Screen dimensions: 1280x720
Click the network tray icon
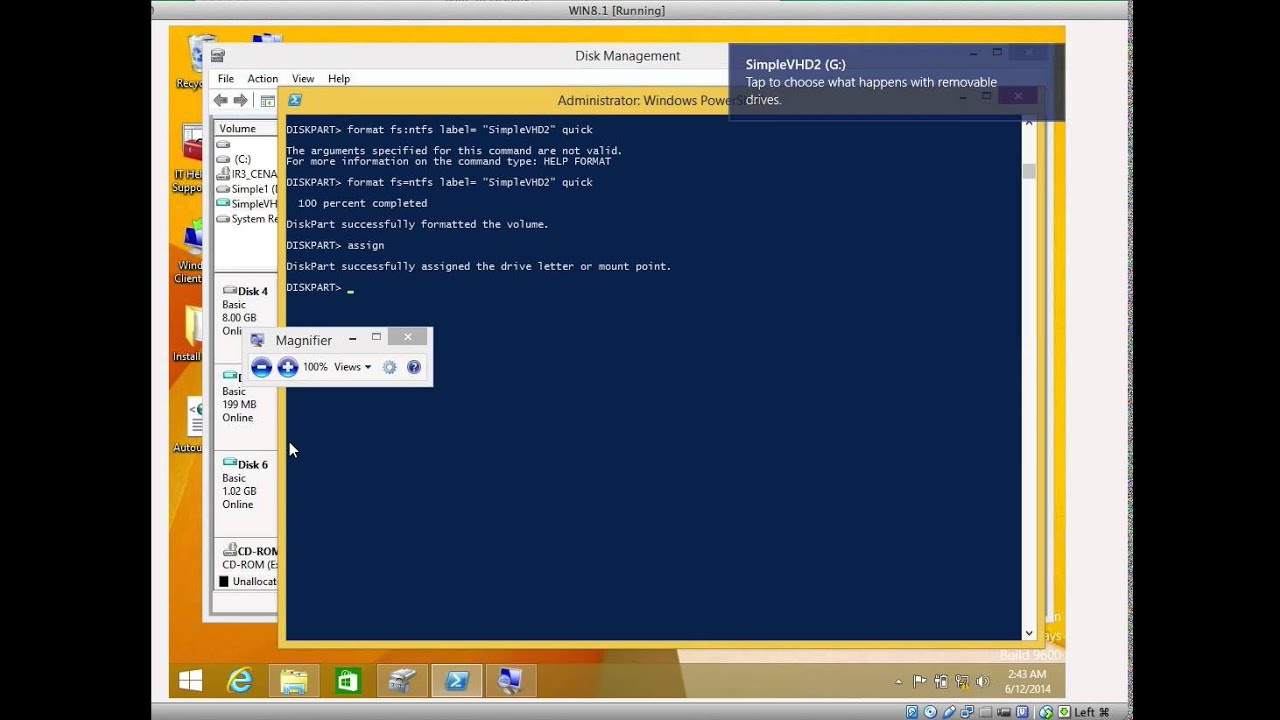[x=962, y=682]
